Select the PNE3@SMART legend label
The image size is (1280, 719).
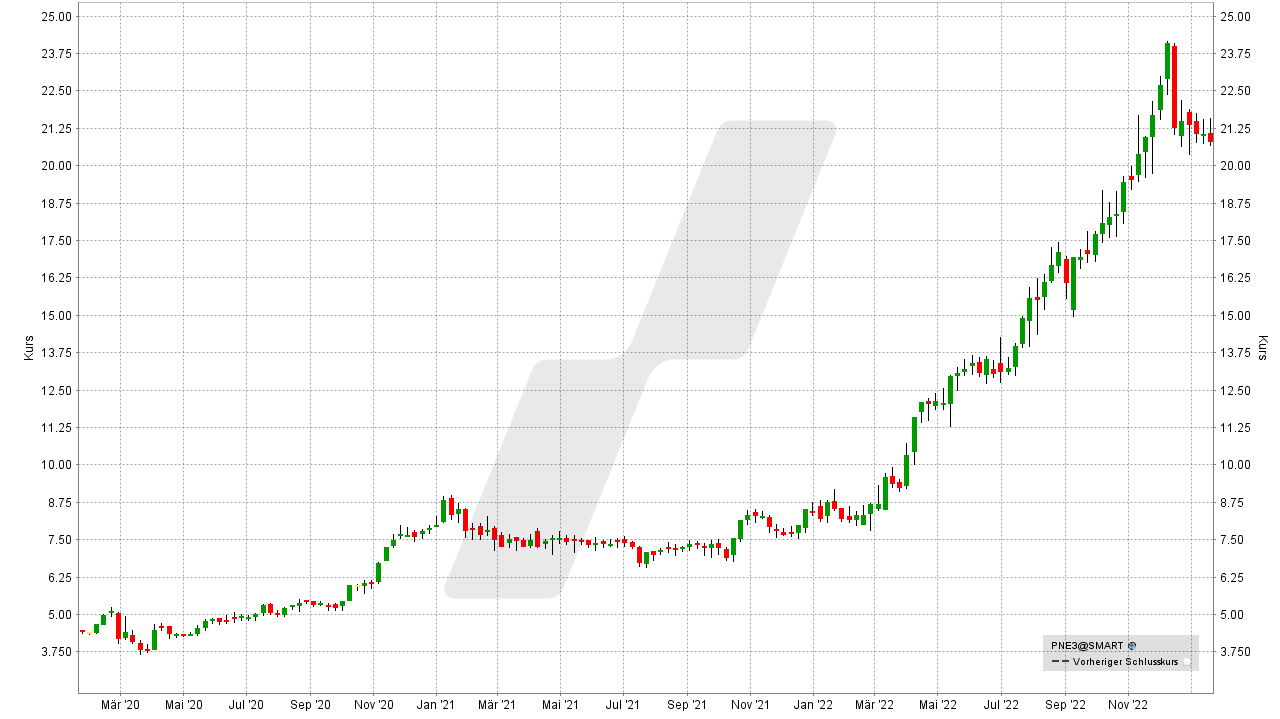pyautogui.click(x=1086, y=646)
